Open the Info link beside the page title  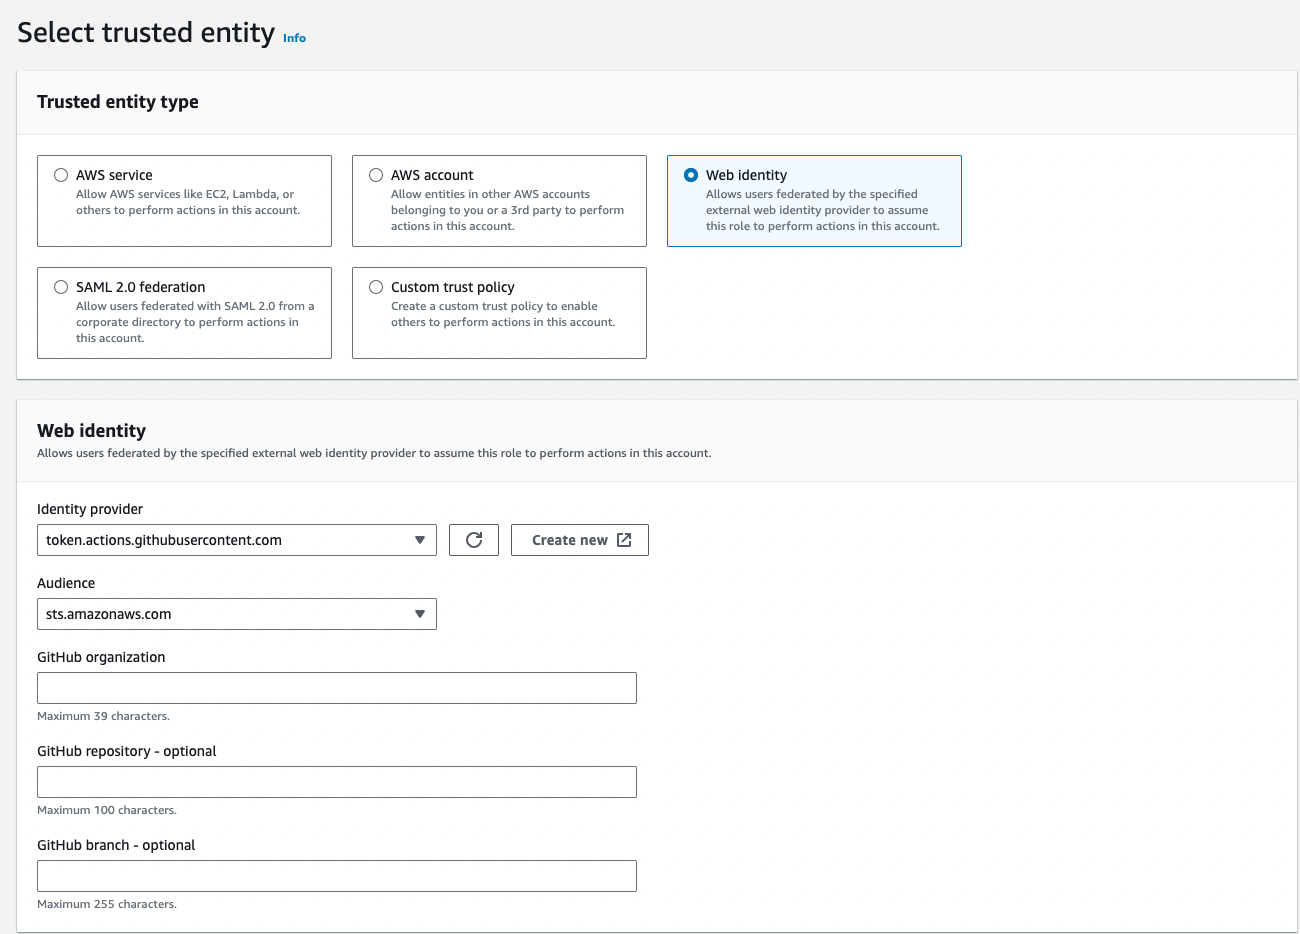(294, 38)
